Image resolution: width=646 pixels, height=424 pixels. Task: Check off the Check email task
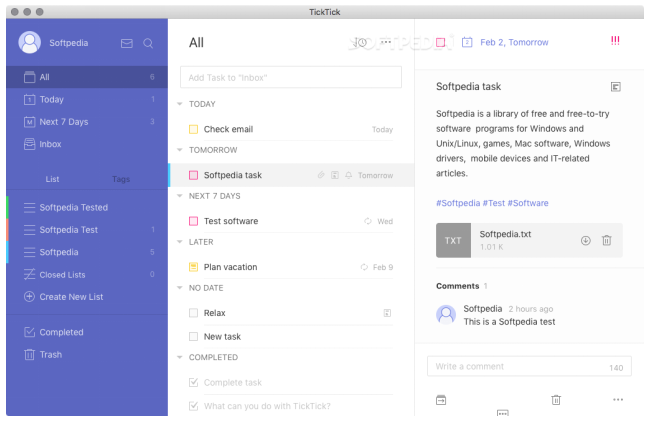pos(193,129)
